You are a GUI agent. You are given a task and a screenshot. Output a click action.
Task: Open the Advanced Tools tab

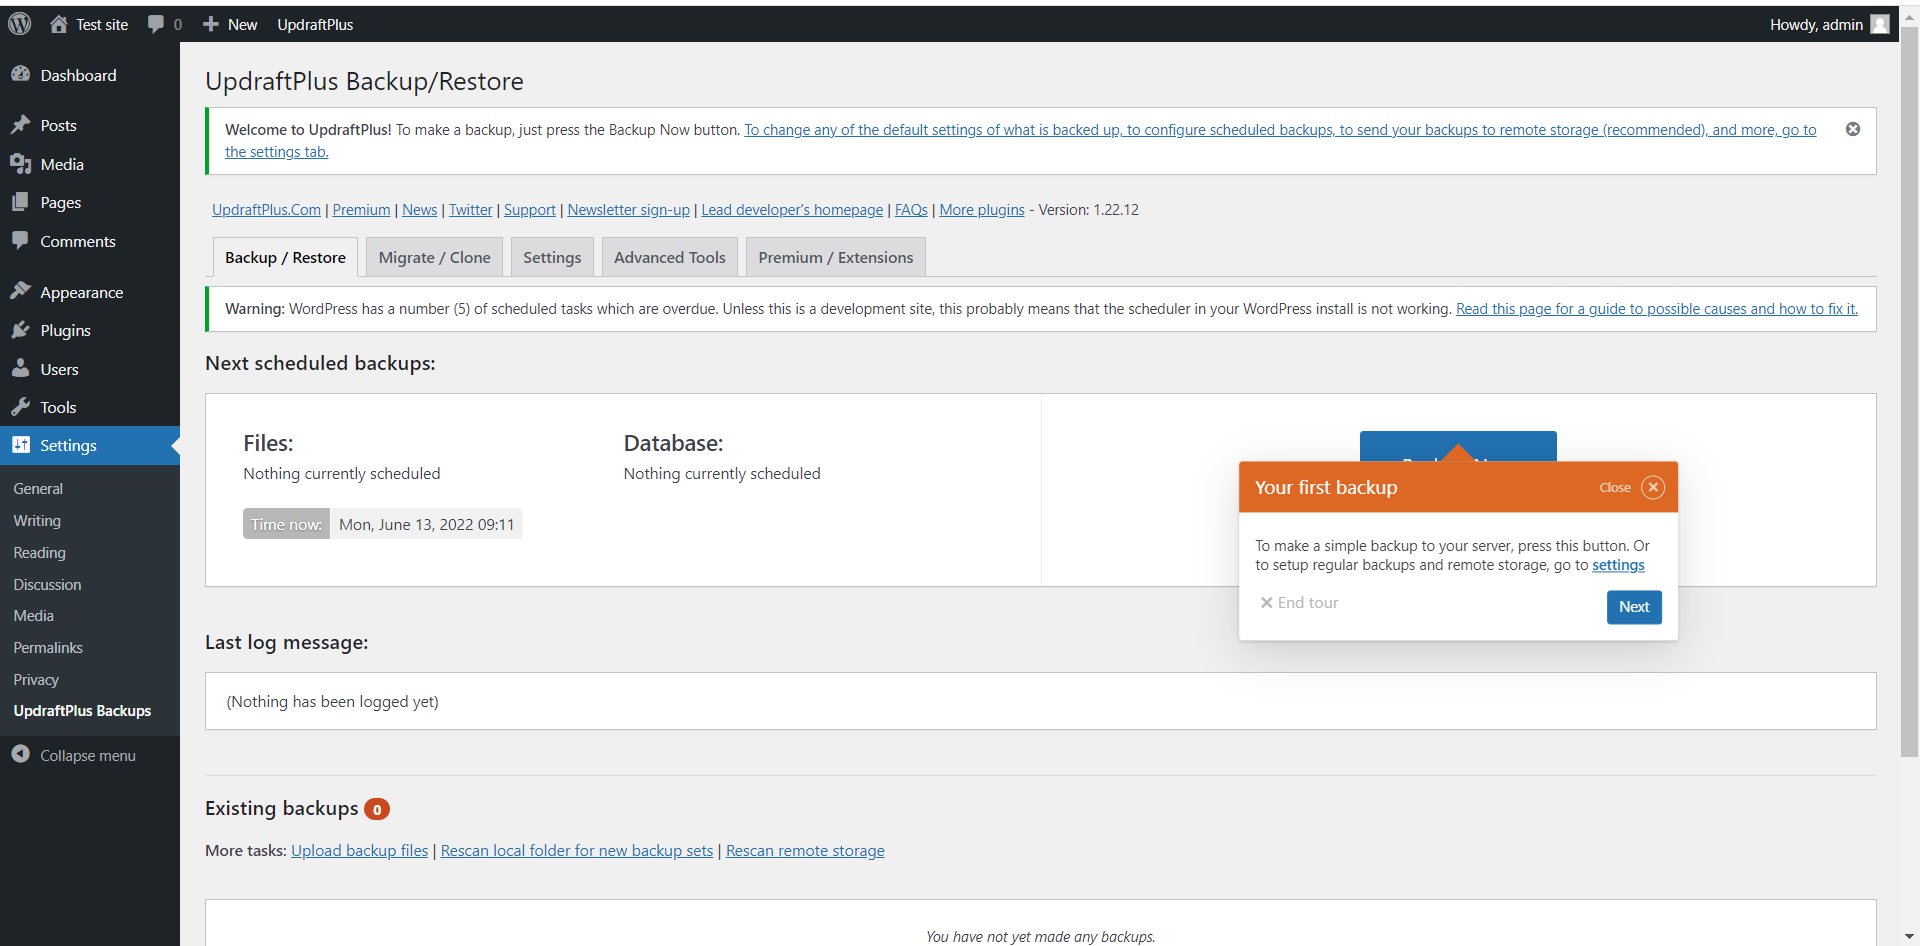[x=670, y=257]
